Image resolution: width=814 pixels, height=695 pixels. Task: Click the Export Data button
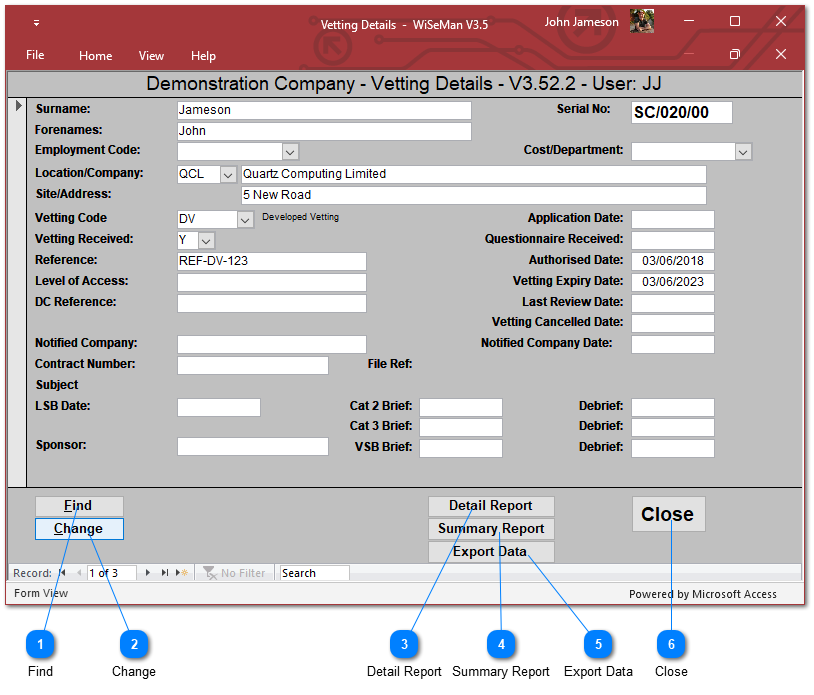point(490,552)
